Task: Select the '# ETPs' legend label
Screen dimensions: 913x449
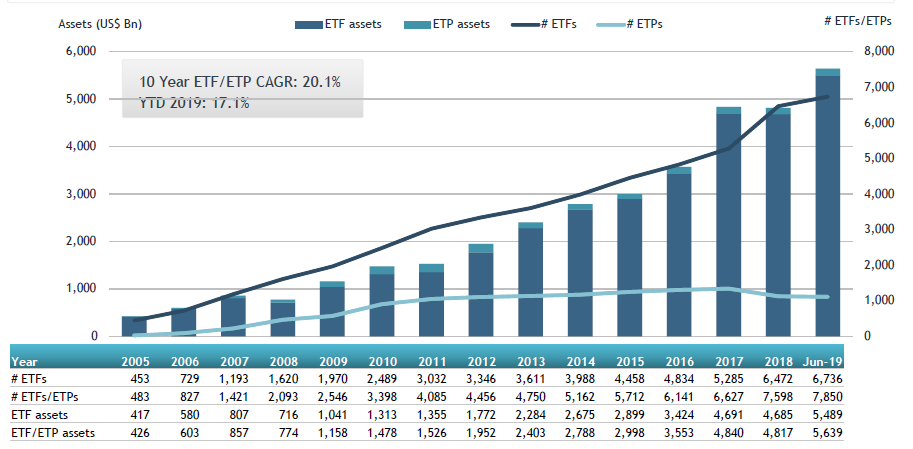Action: 645,24
